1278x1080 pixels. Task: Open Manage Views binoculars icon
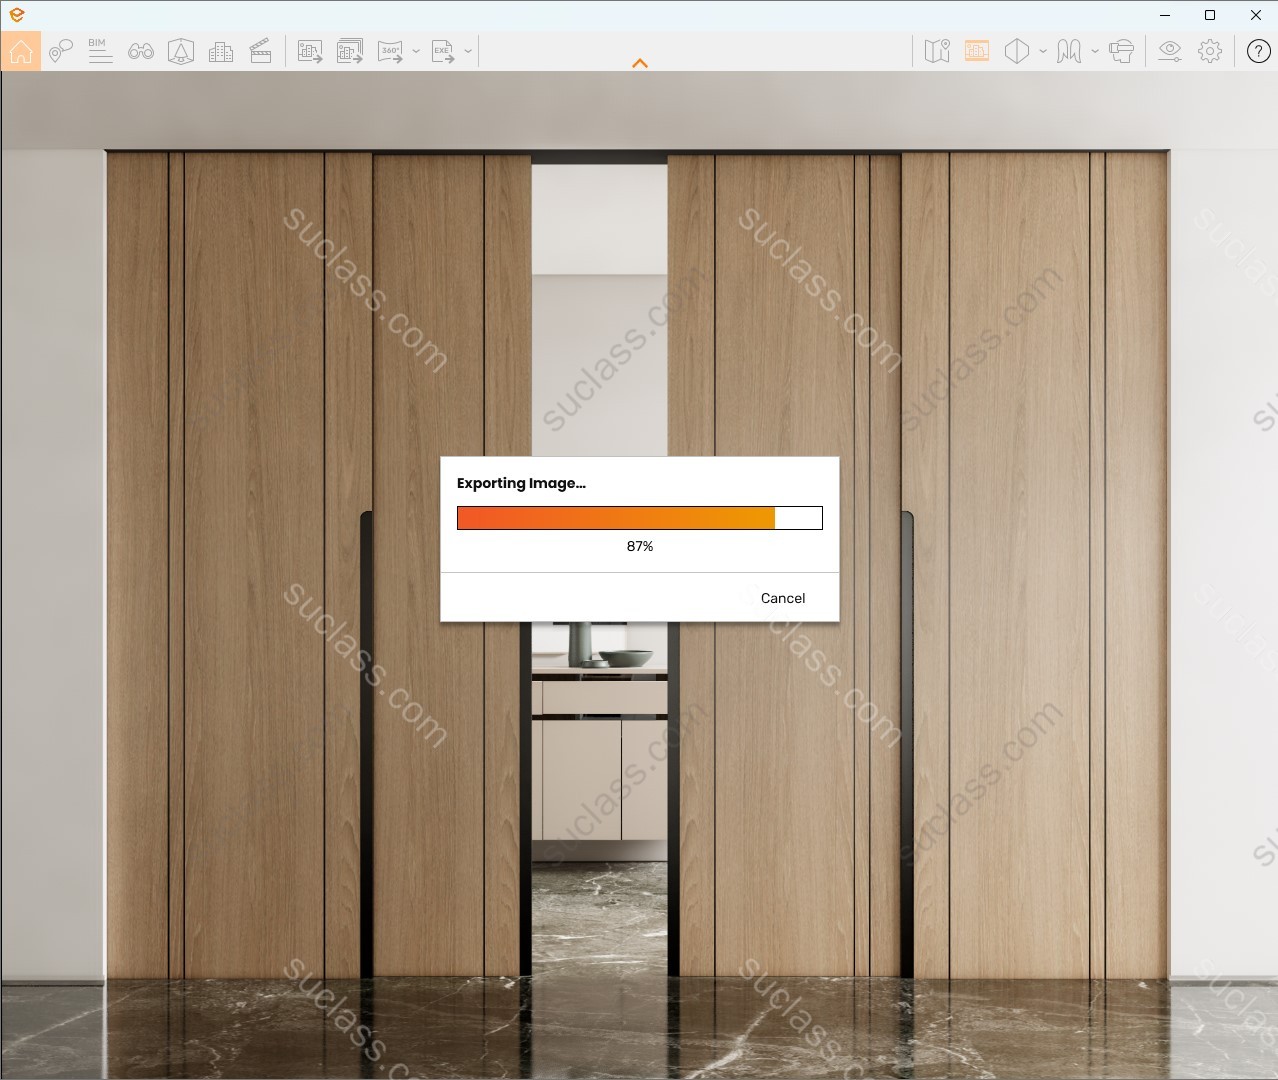pyautogui.click(x=141, y=51)
